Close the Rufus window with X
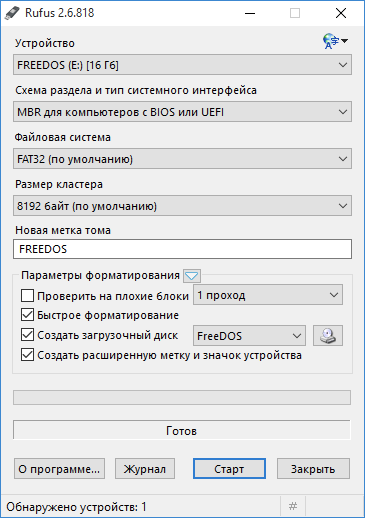Viewport: 365px width, 518px height. click(x=341, y=13)
